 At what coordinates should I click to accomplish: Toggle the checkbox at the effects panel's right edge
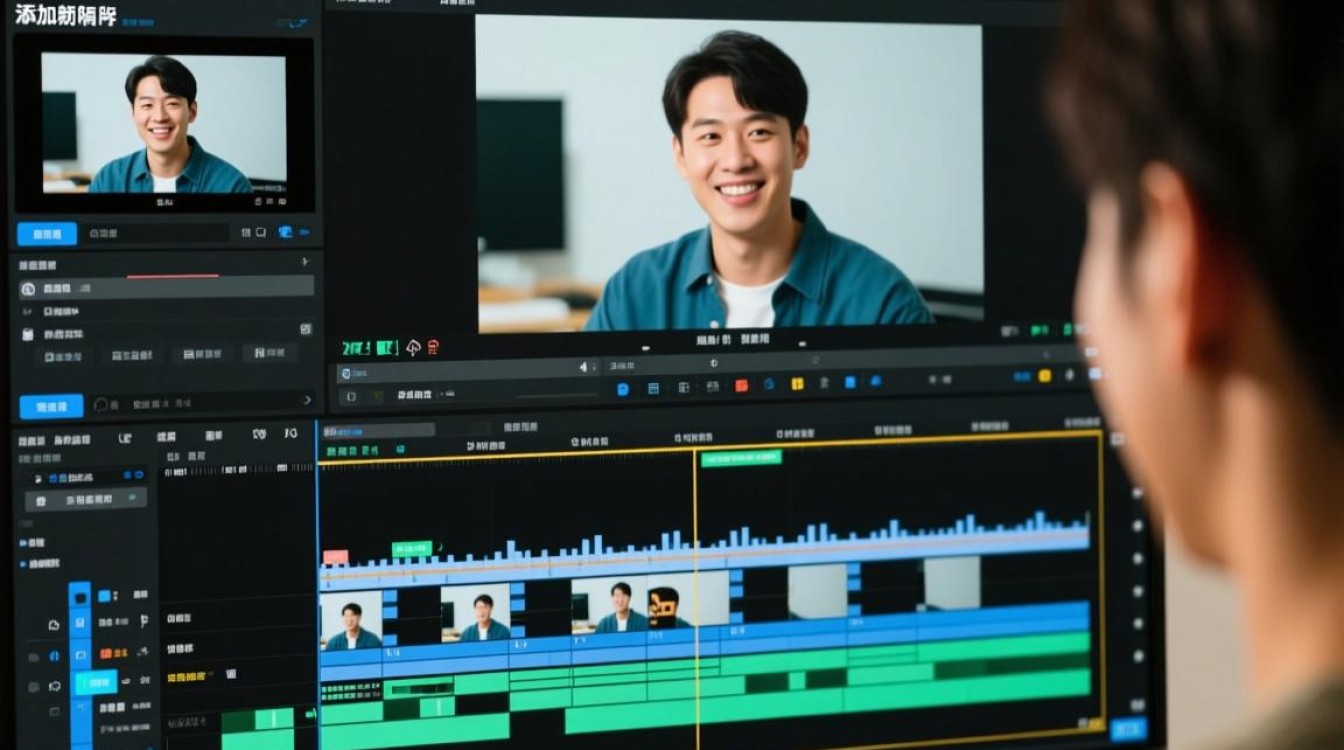pyautogui.click(x=306, y=329)
